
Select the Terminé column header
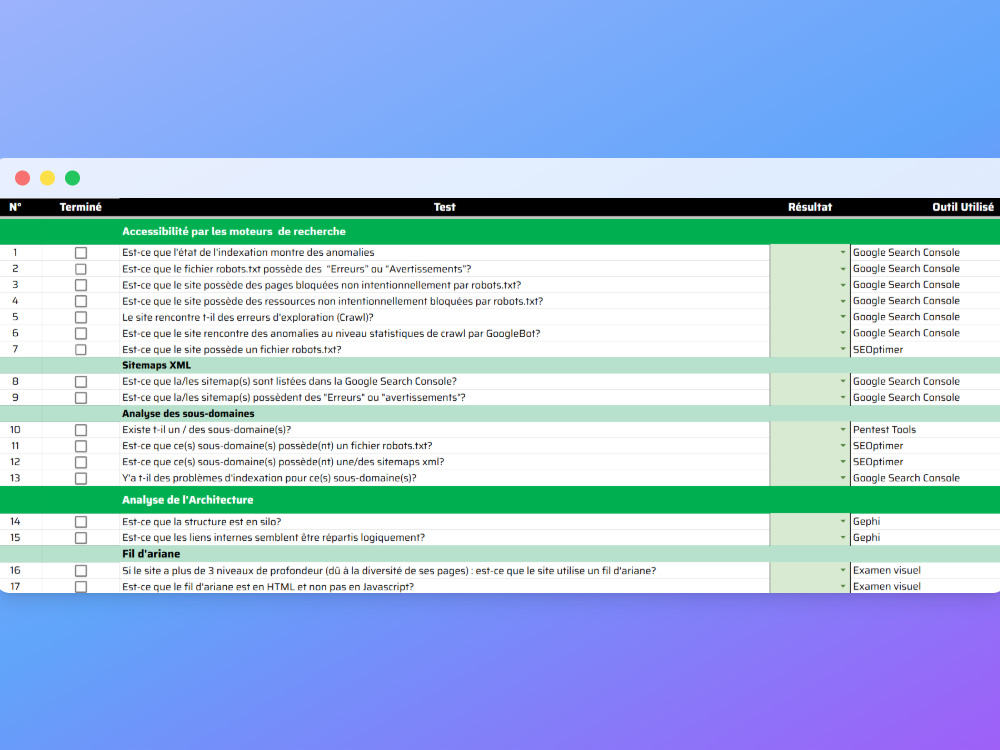80,207
